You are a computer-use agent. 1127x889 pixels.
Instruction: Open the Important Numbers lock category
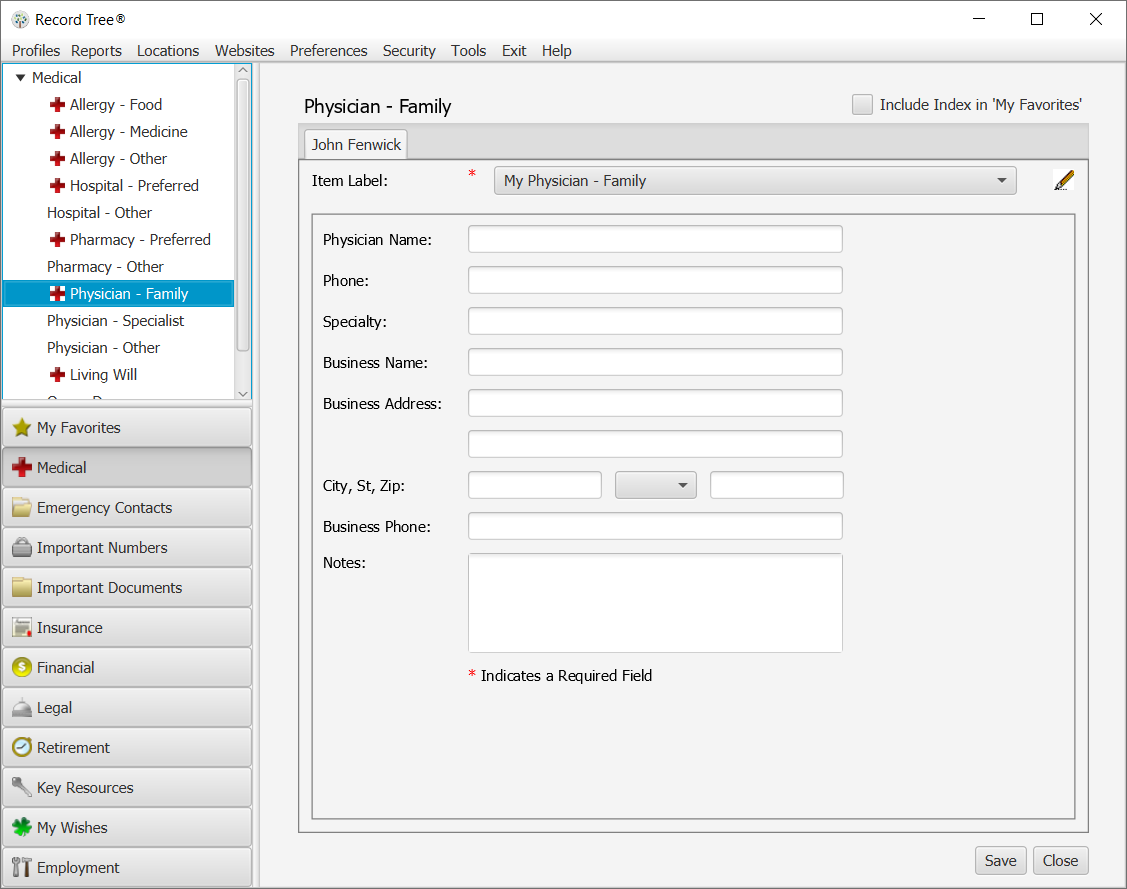point(22,547)
